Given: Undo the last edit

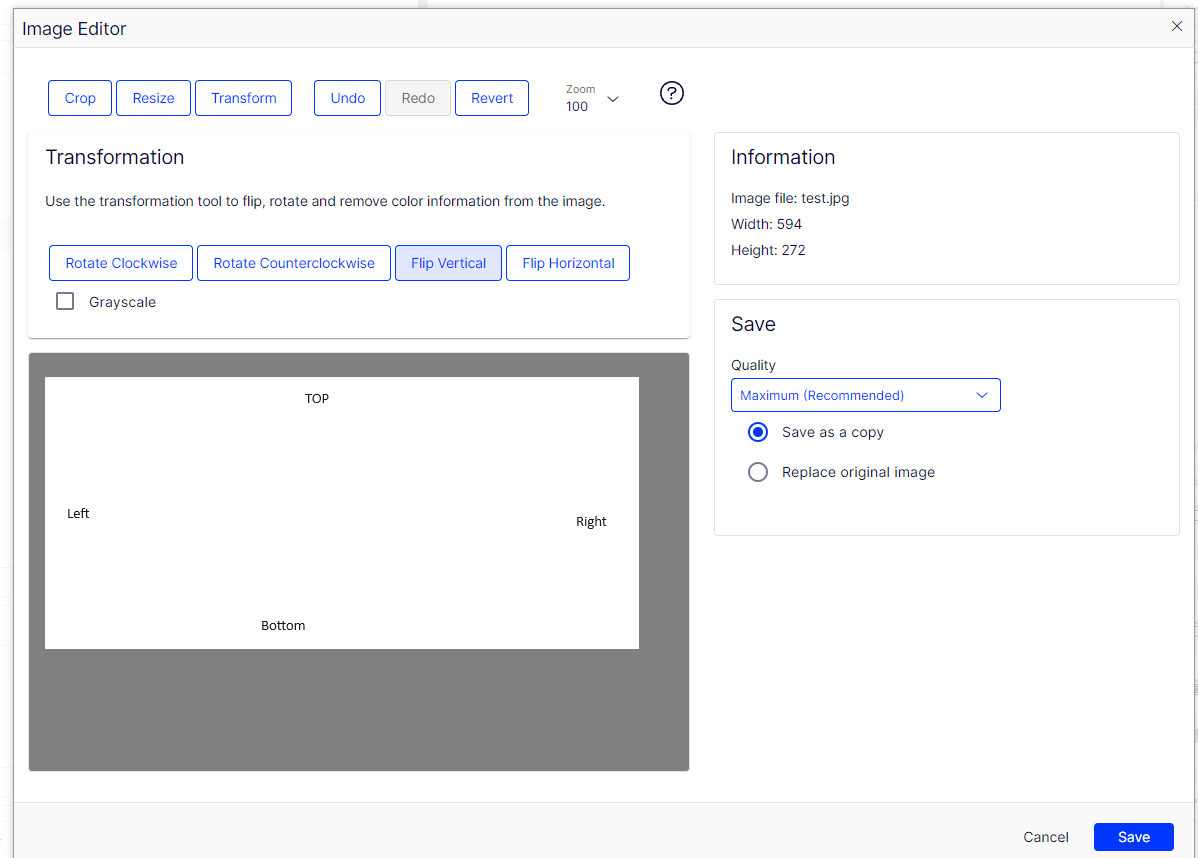Looking at the screenshot, I should click(347, 98).
